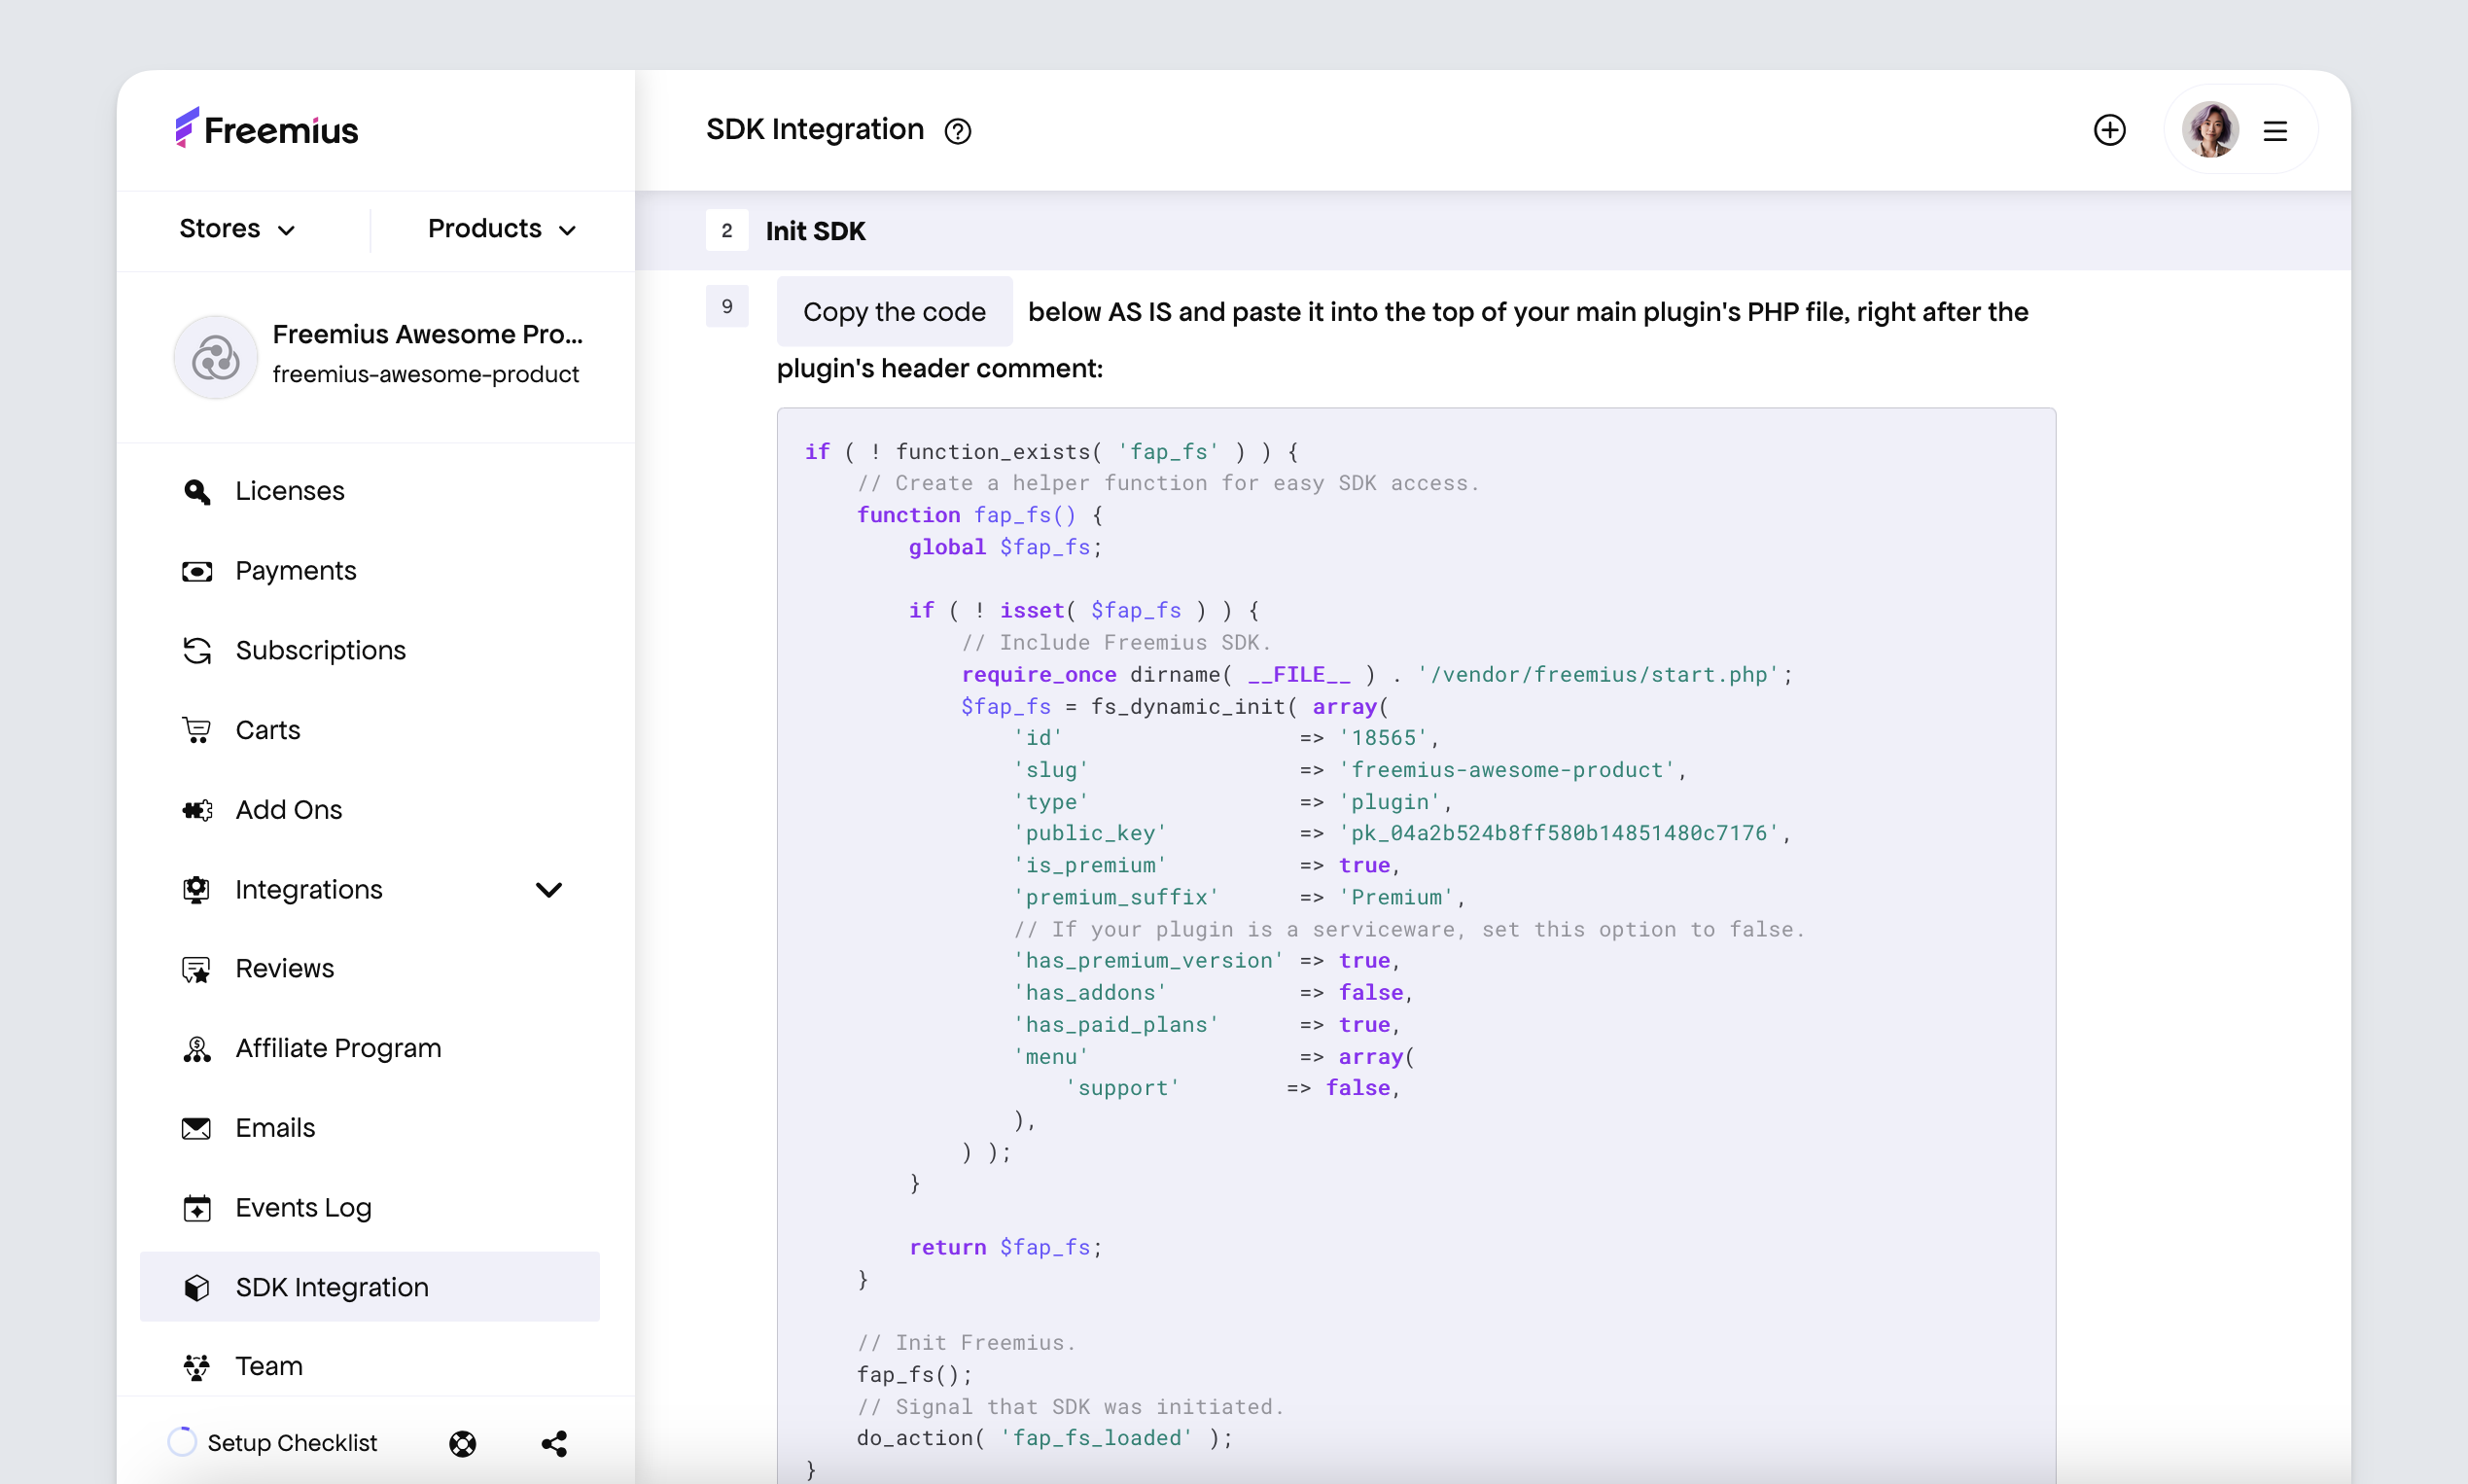Click the freemius-awesome-product slug text
2468x1484 pixels.
point(425,374)
